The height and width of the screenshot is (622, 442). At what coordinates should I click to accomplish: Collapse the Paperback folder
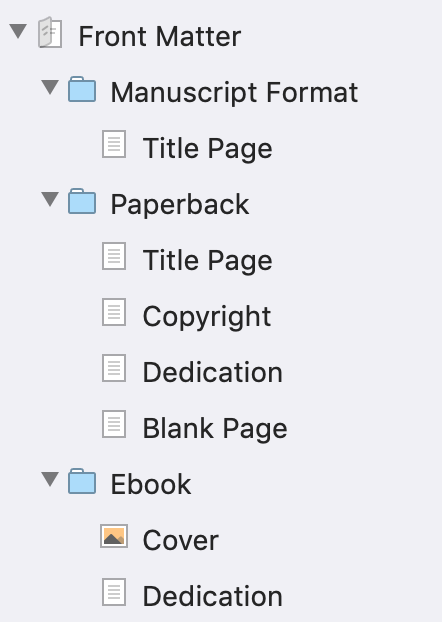pos(50,199)
